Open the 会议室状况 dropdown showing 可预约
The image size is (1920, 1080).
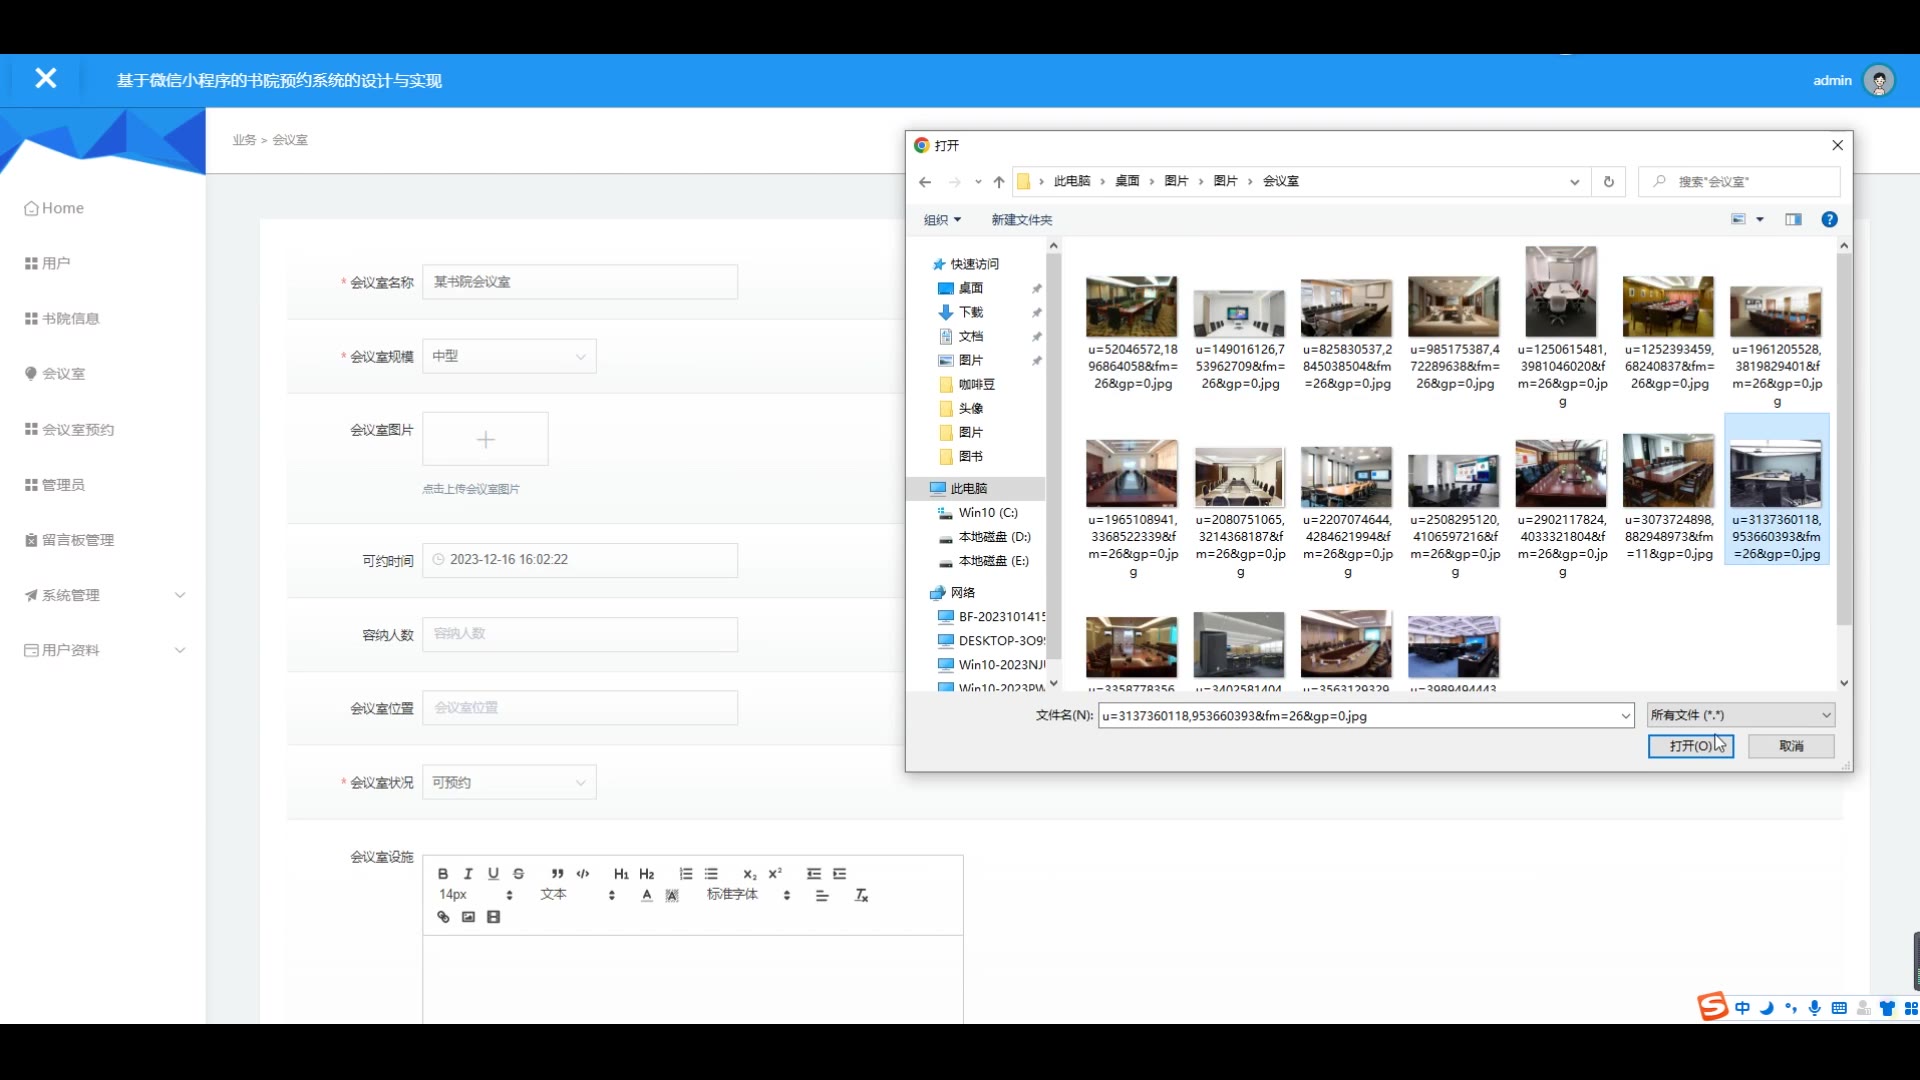(x=509, y=782)
